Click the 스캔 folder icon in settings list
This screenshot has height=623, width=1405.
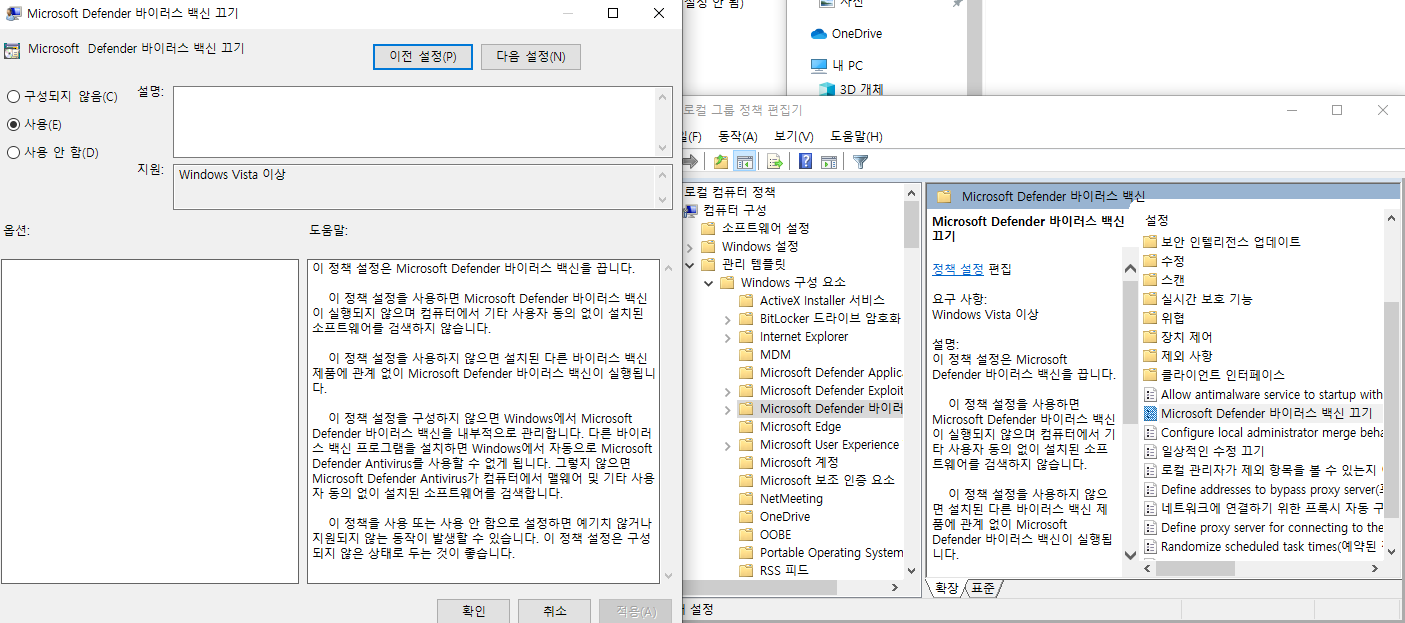pos(1150,279)
